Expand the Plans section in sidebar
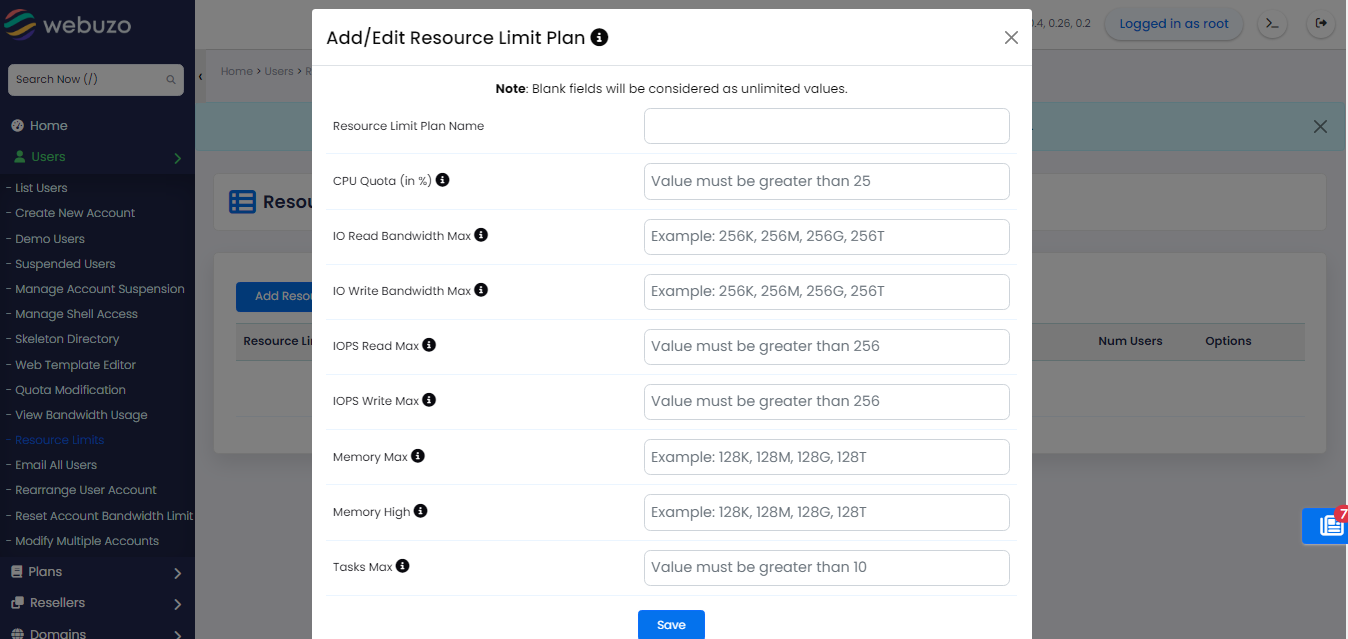The height and width of the screenshot is (639, 1348). 95,571
